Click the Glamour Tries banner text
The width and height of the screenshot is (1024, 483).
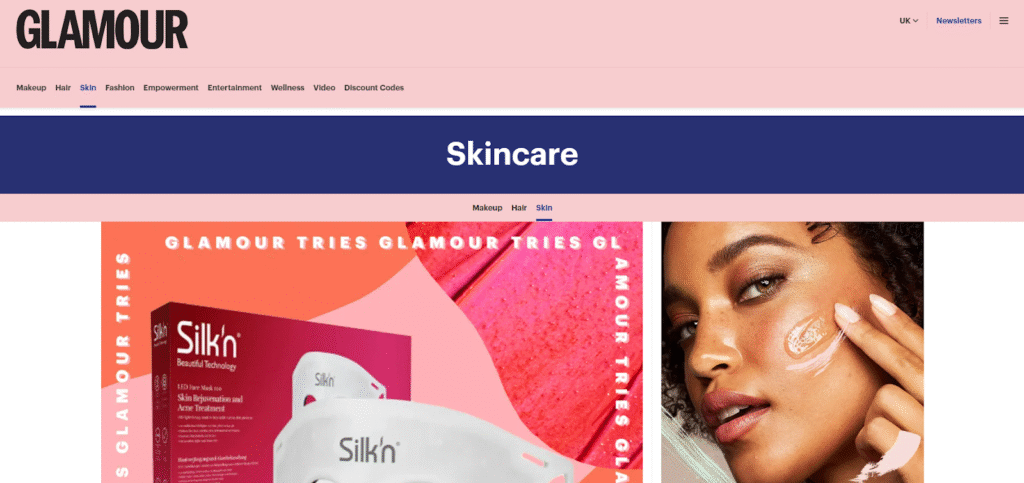[392, 243]
